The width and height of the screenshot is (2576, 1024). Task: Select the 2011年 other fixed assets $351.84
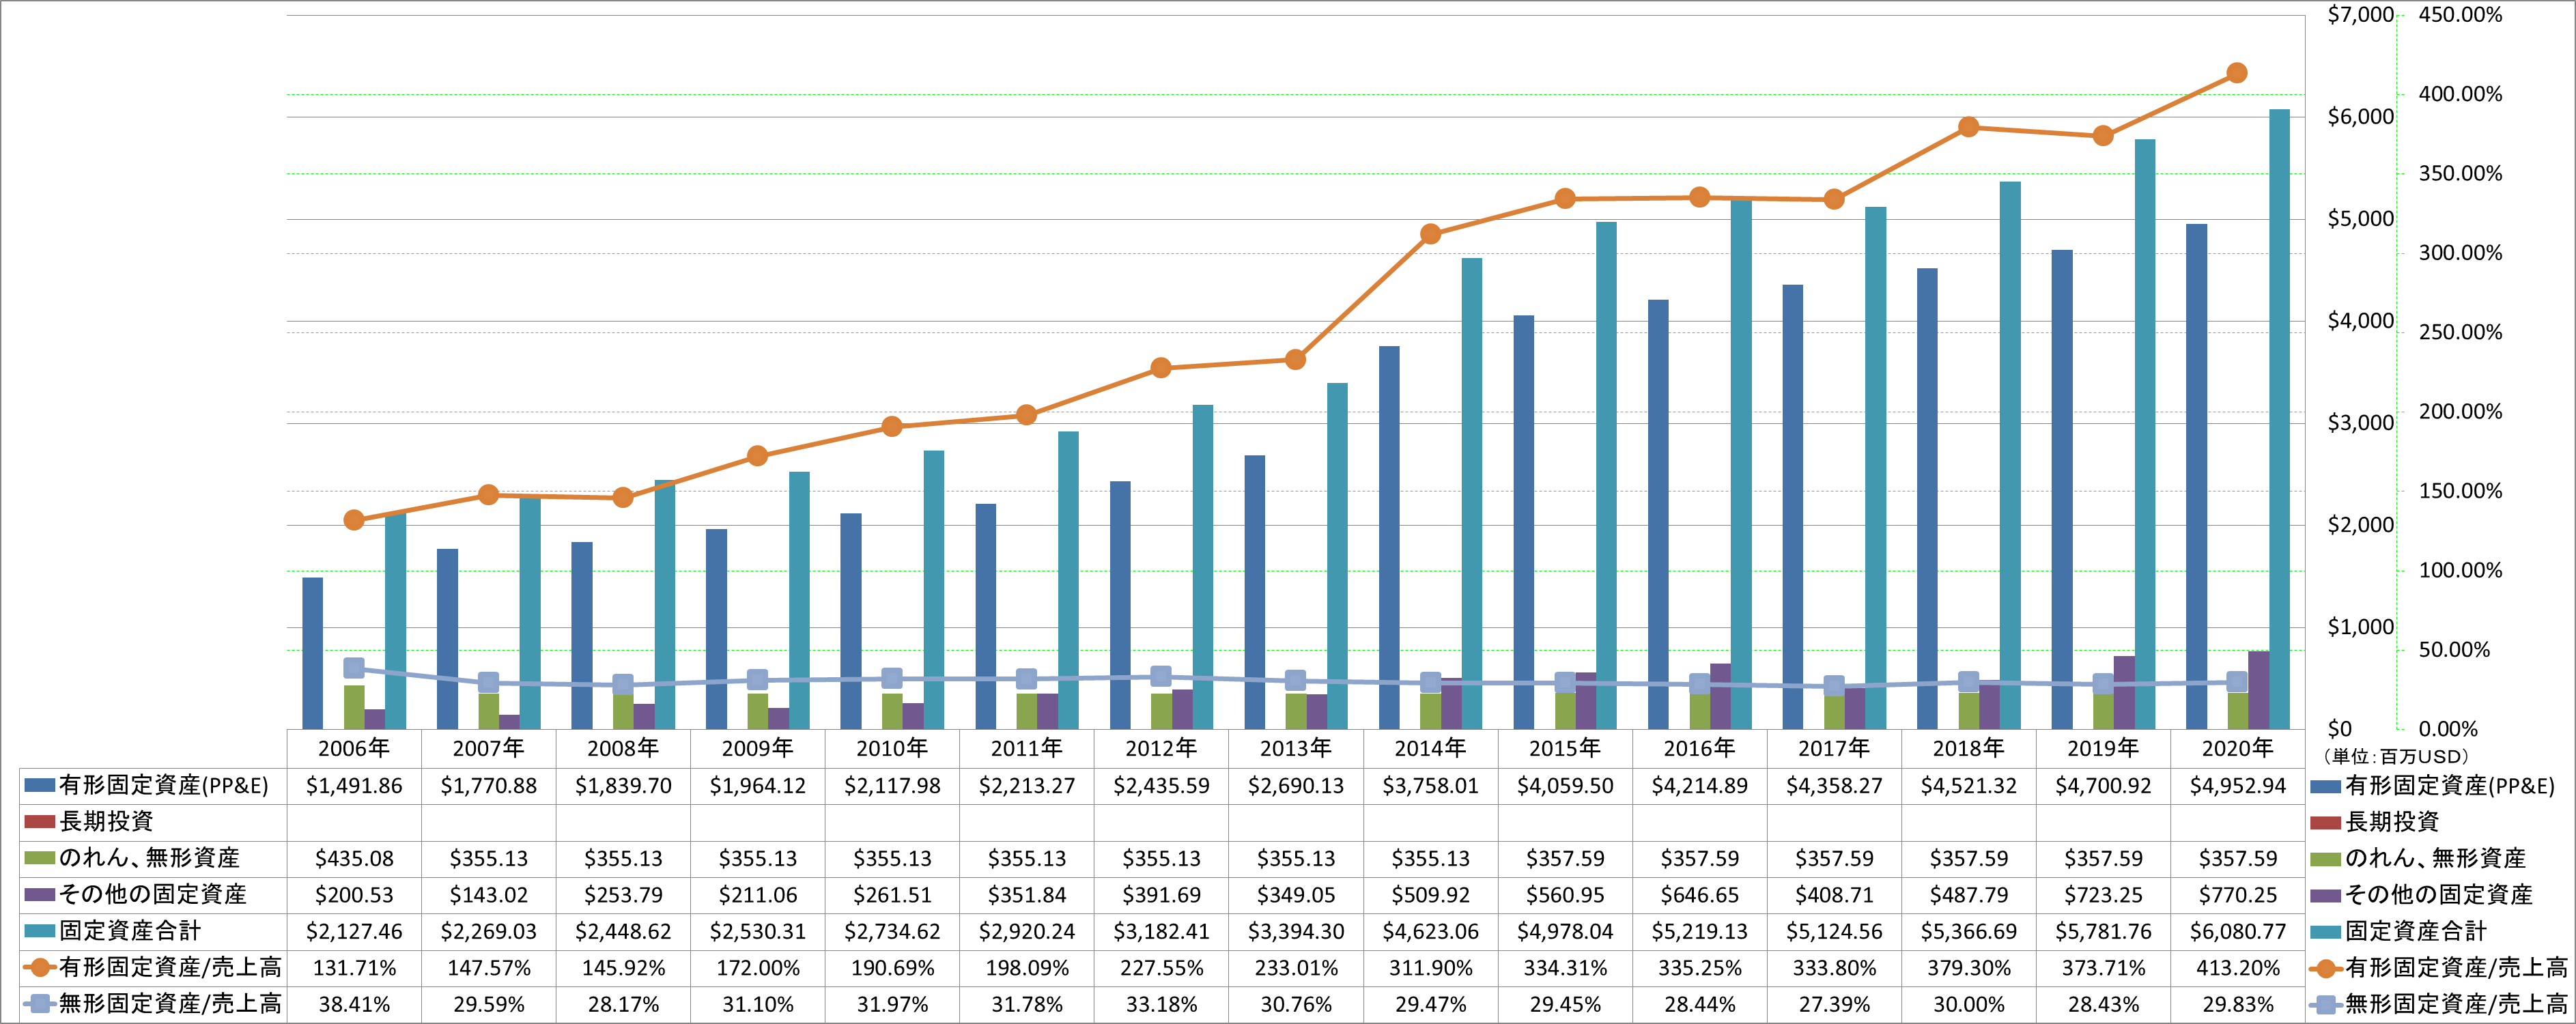(x=1027, y=895)
